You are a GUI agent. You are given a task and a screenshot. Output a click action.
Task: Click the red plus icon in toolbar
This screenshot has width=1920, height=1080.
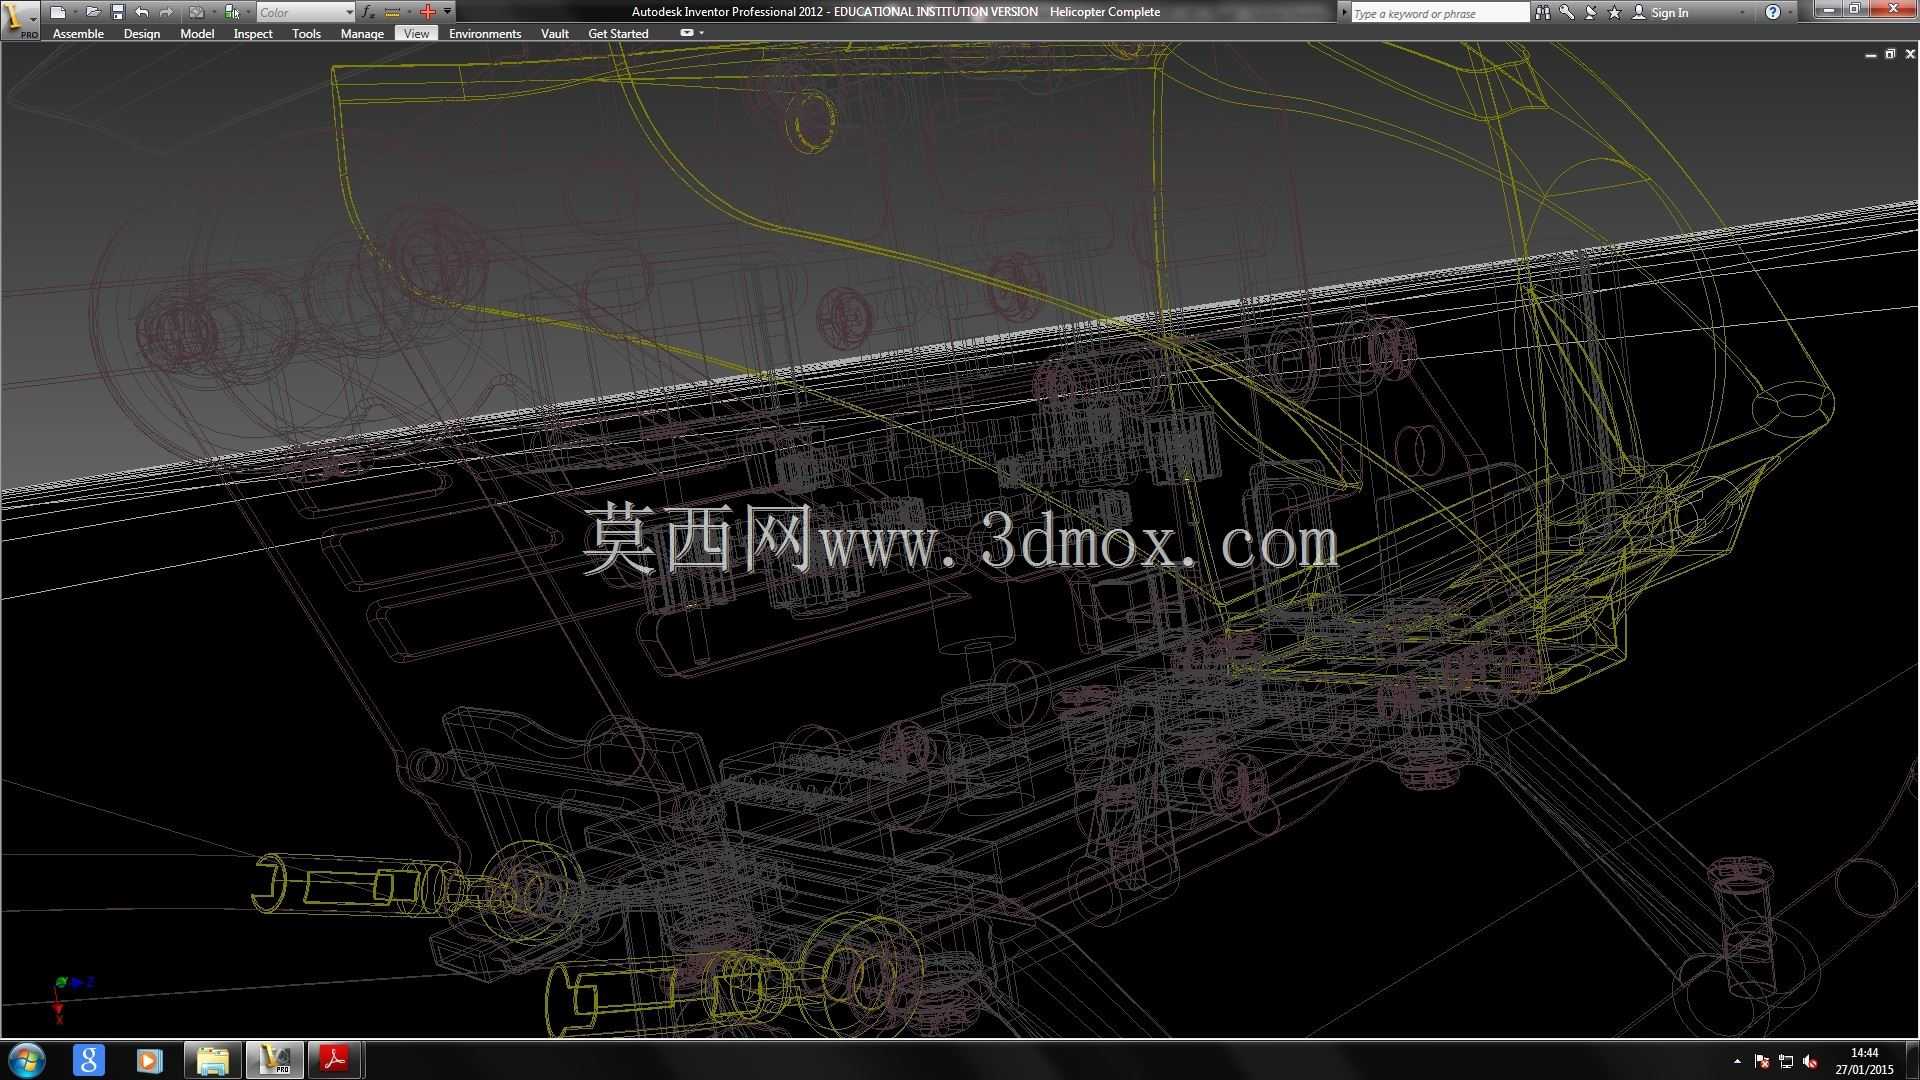428,12
